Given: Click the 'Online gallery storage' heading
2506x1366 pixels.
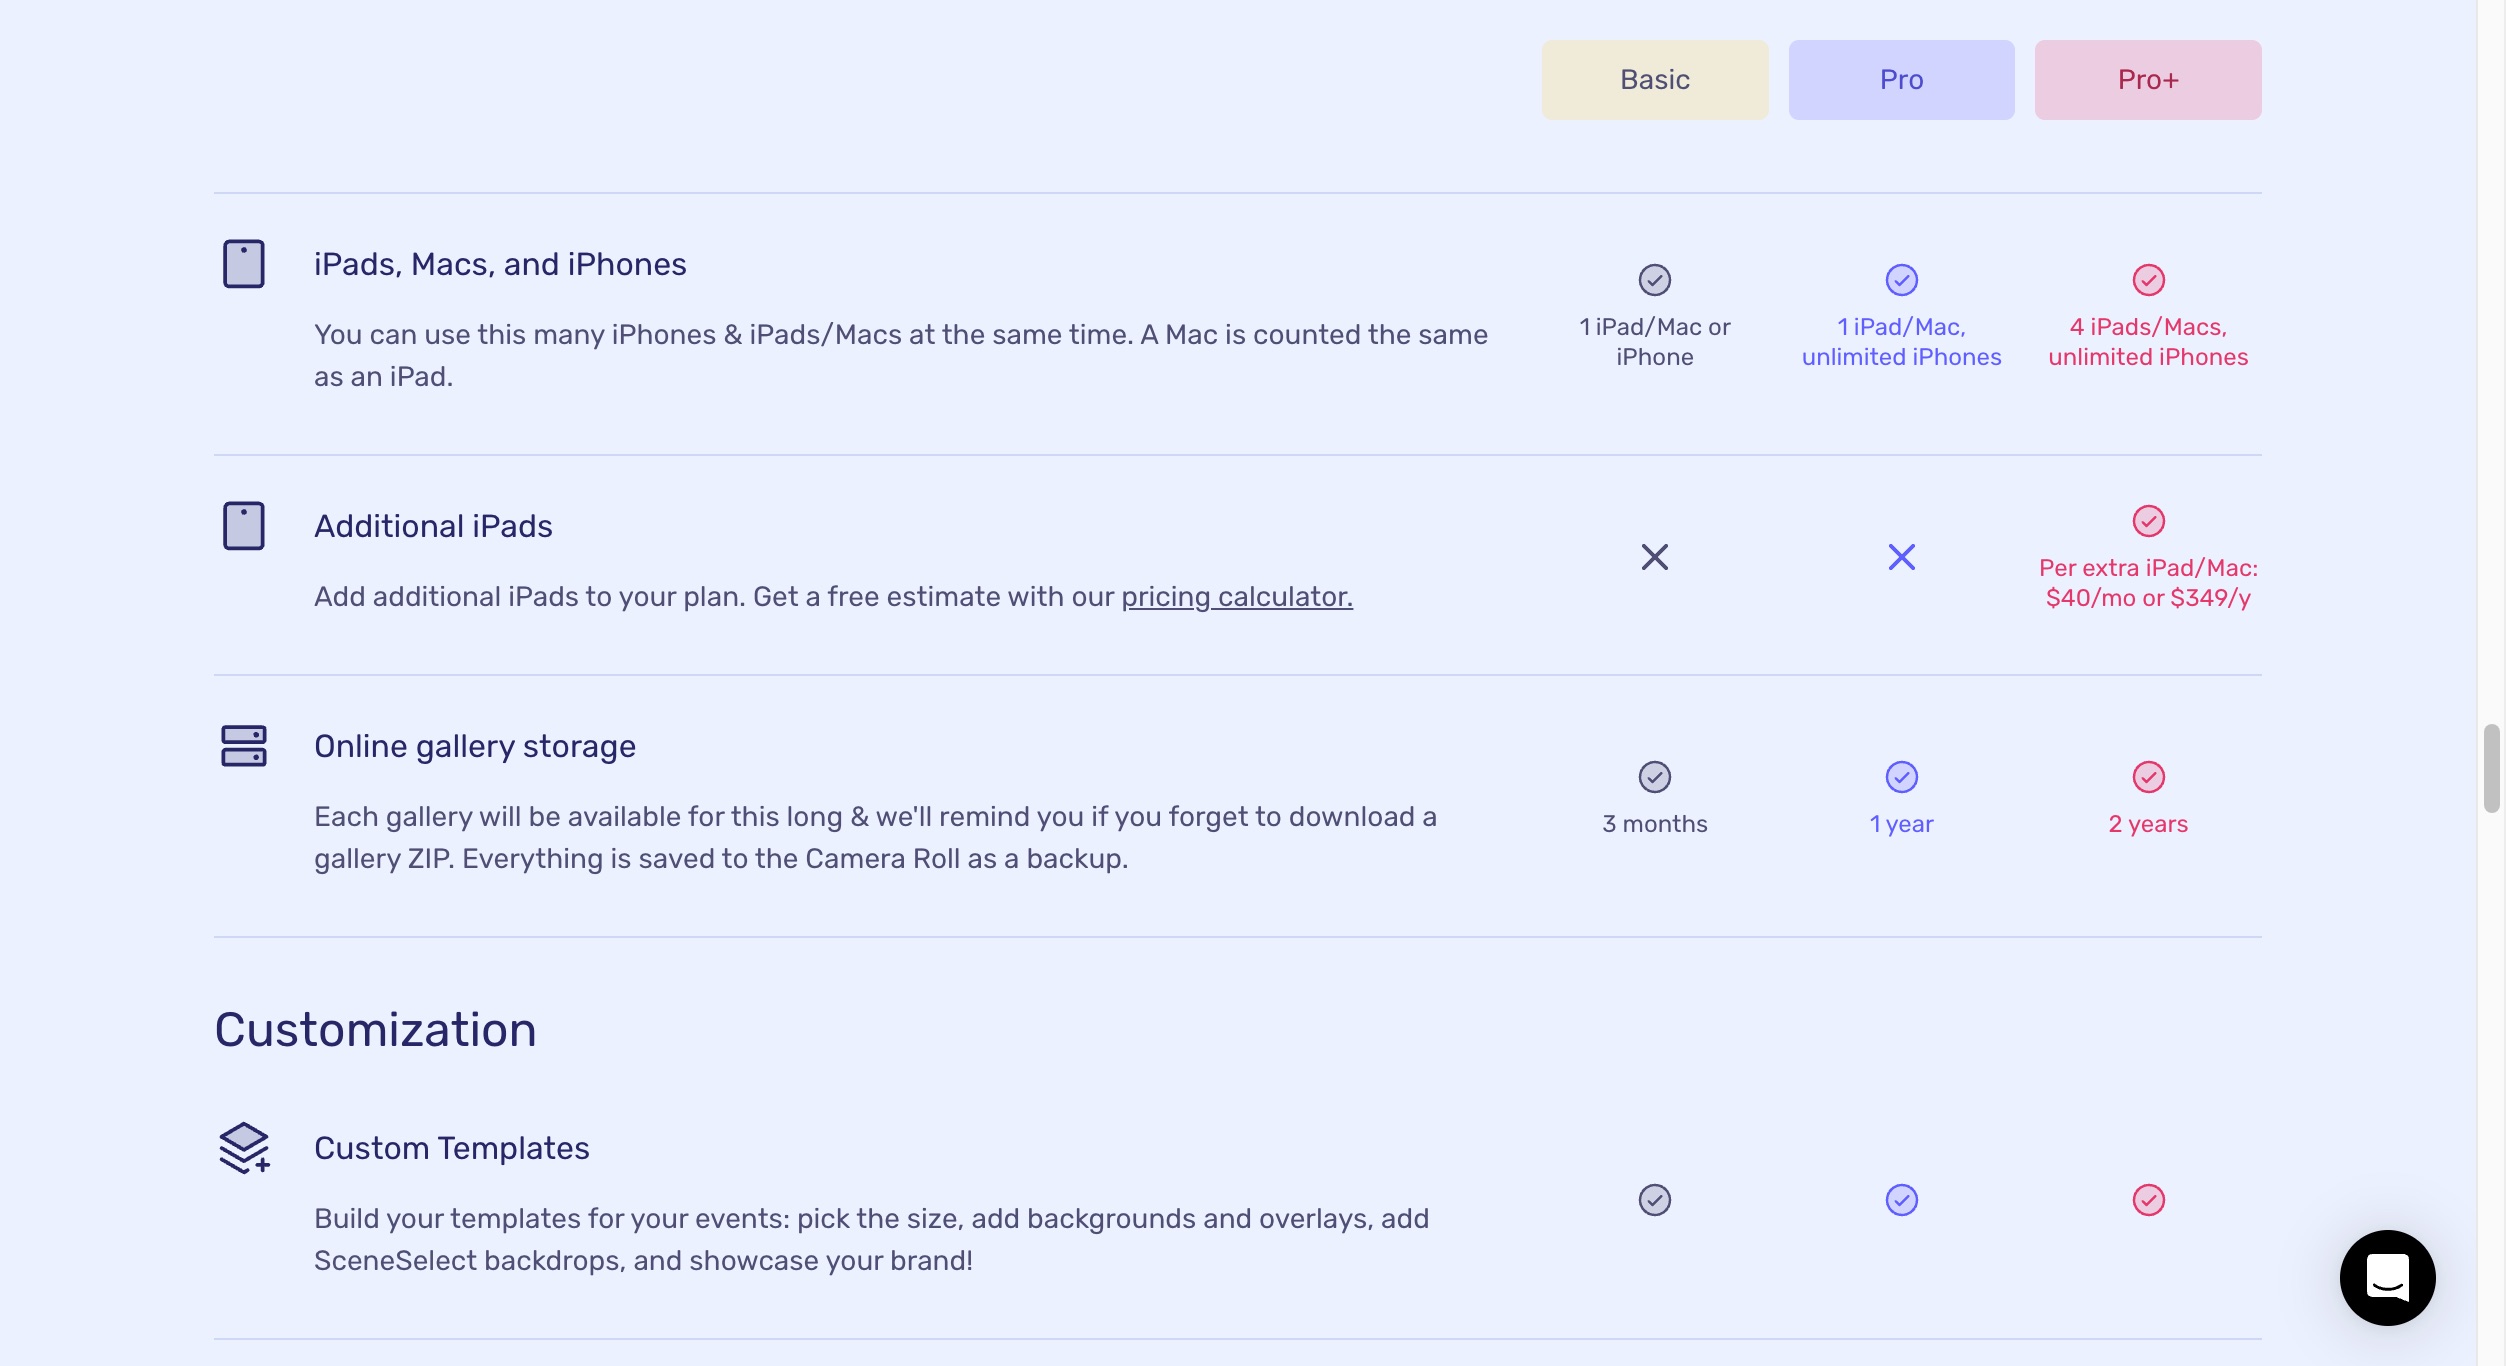Looking at the screenshot, I should pos(475,747).
